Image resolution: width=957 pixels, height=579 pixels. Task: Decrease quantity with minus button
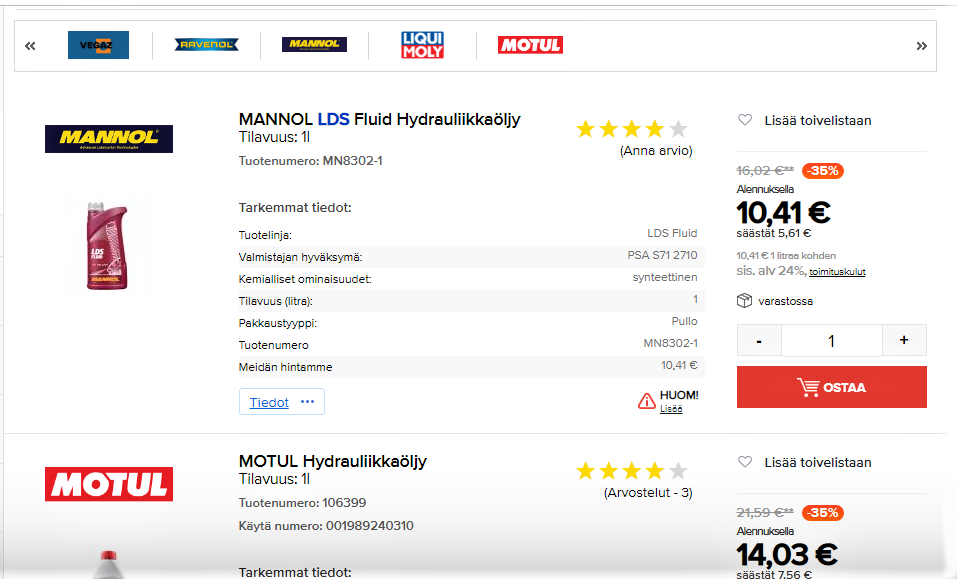pyautogui.click(x=760, y=340)
